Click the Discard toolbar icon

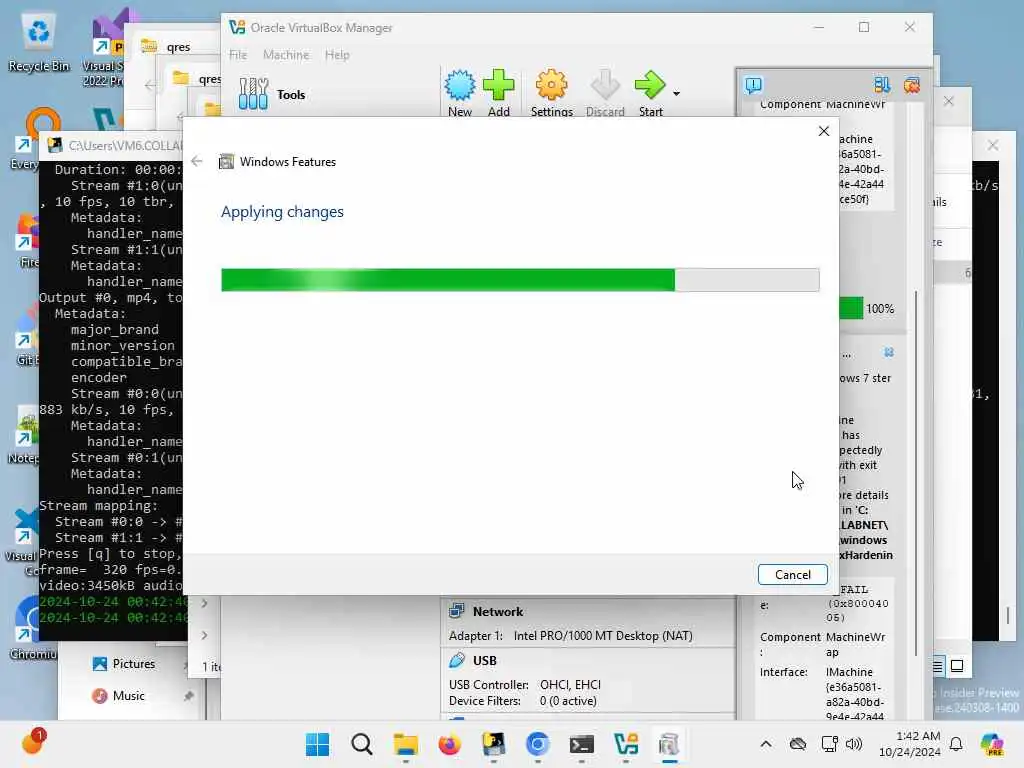tap(605, 93)
